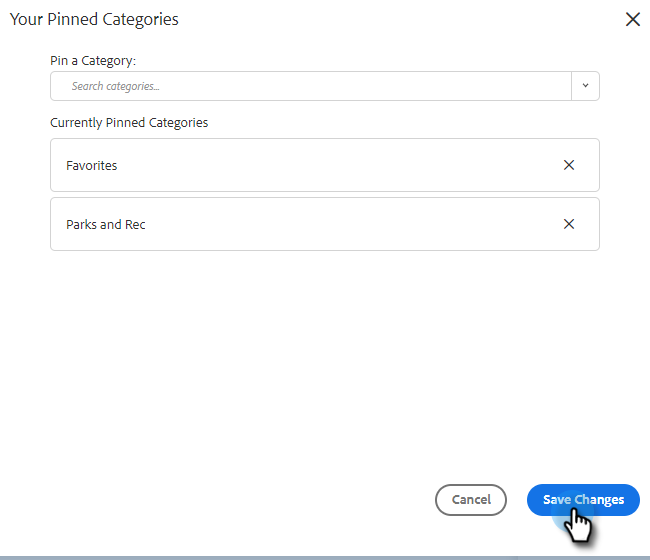Select the Favorites pinned category row

[300, 165]
